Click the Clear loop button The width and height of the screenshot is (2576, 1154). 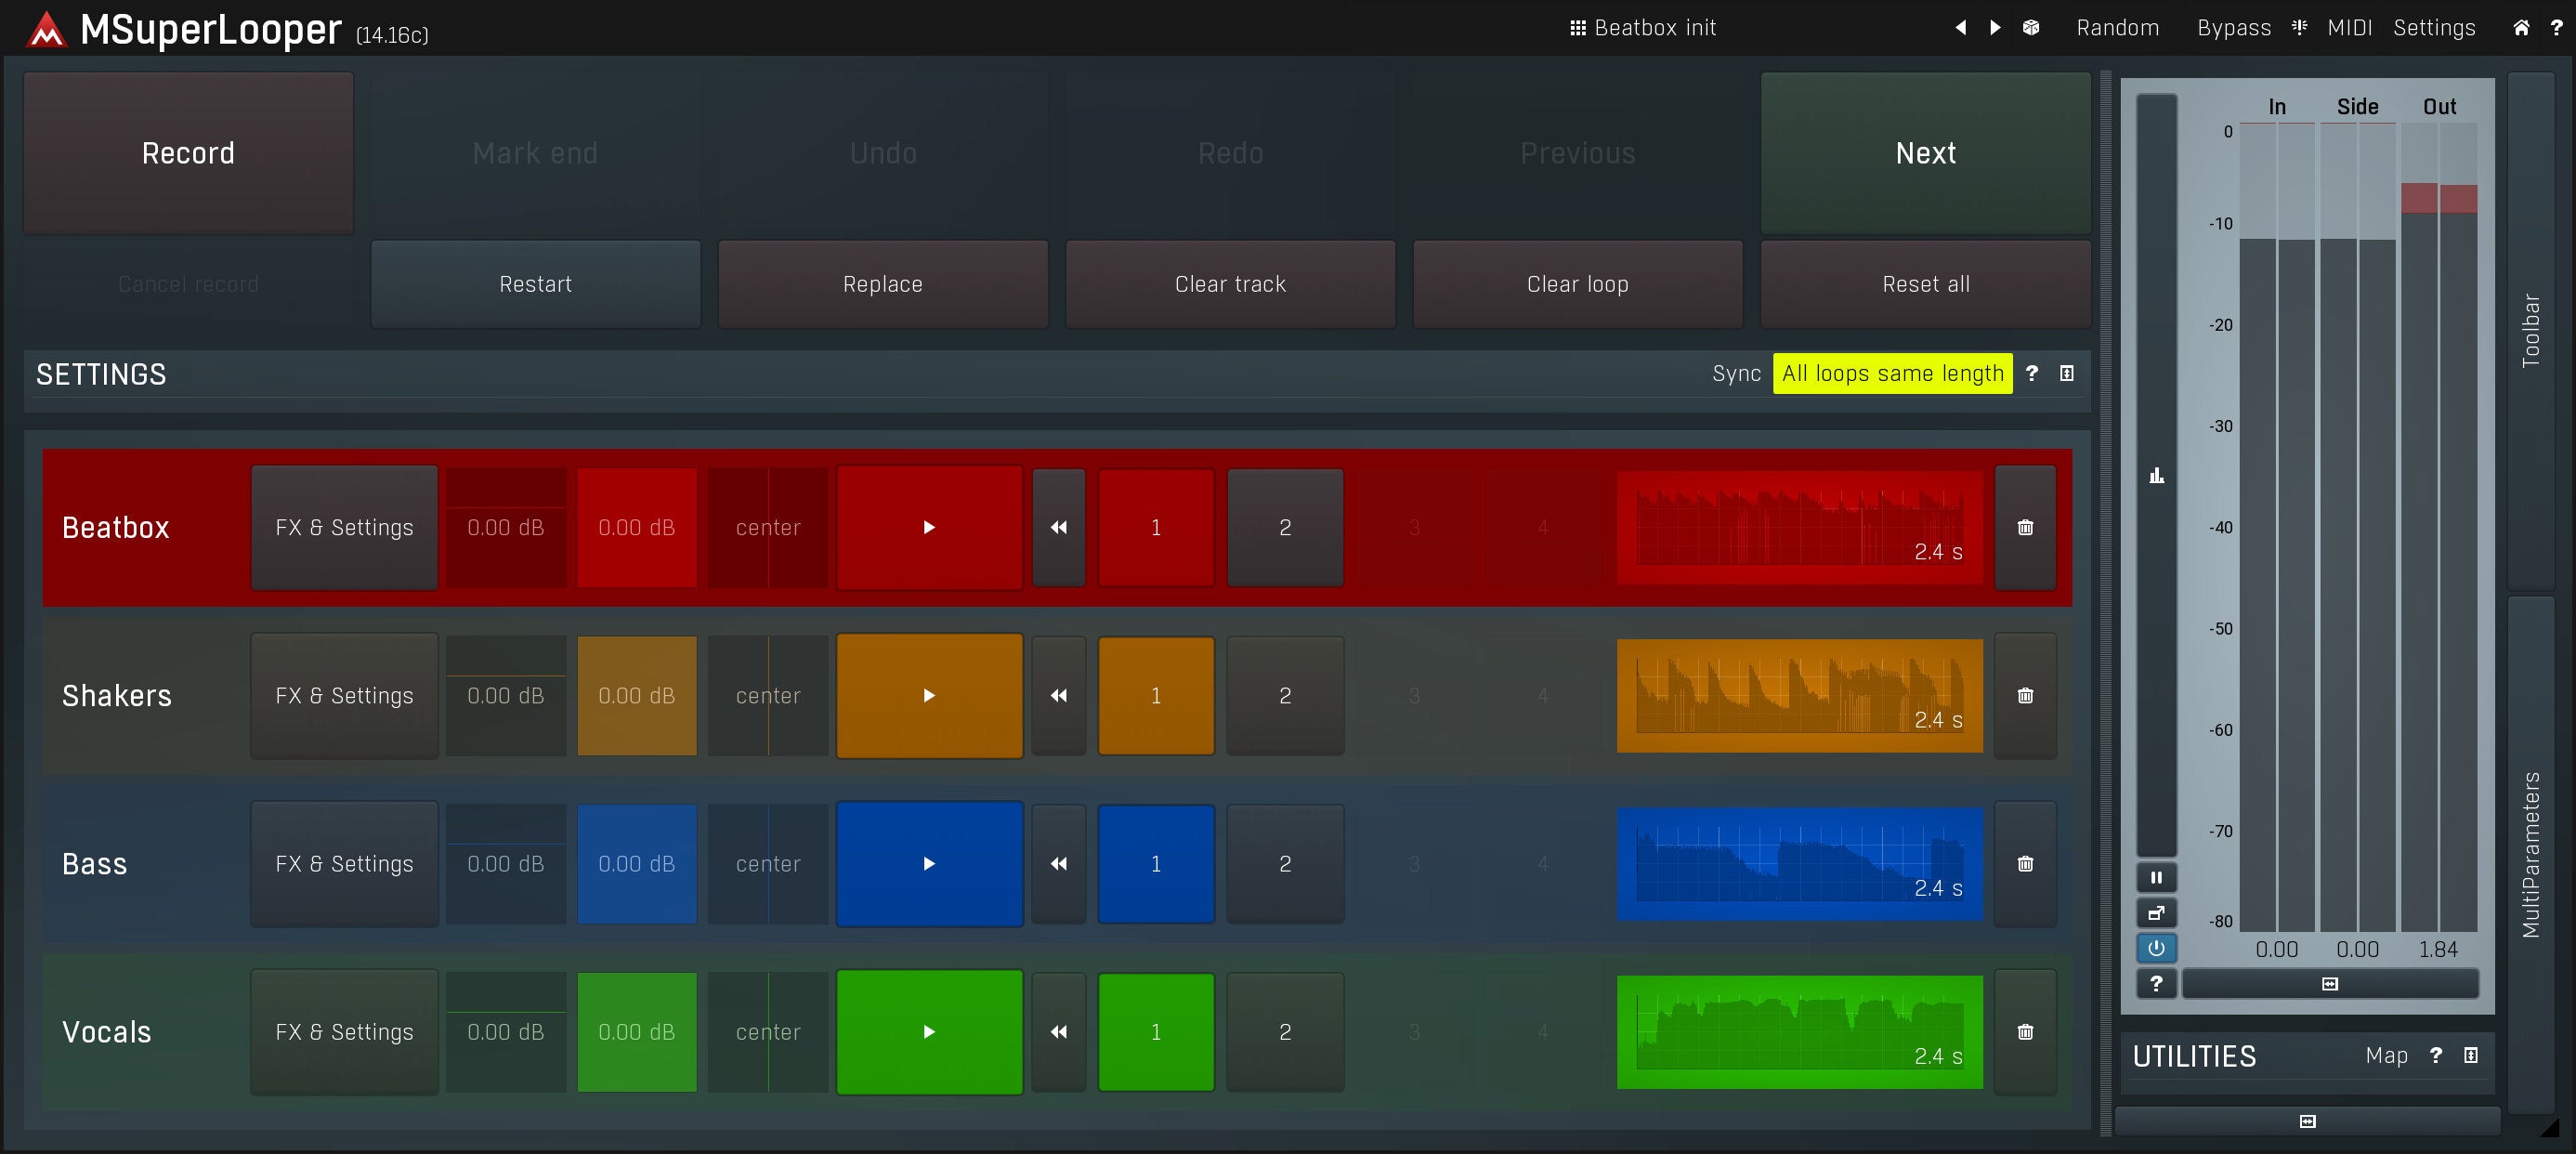click(1577, 284)
